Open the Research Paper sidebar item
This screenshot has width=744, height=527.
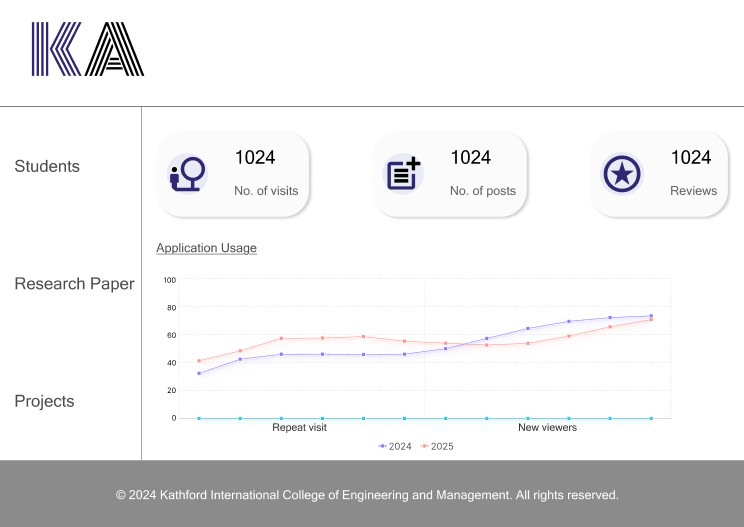74,284
